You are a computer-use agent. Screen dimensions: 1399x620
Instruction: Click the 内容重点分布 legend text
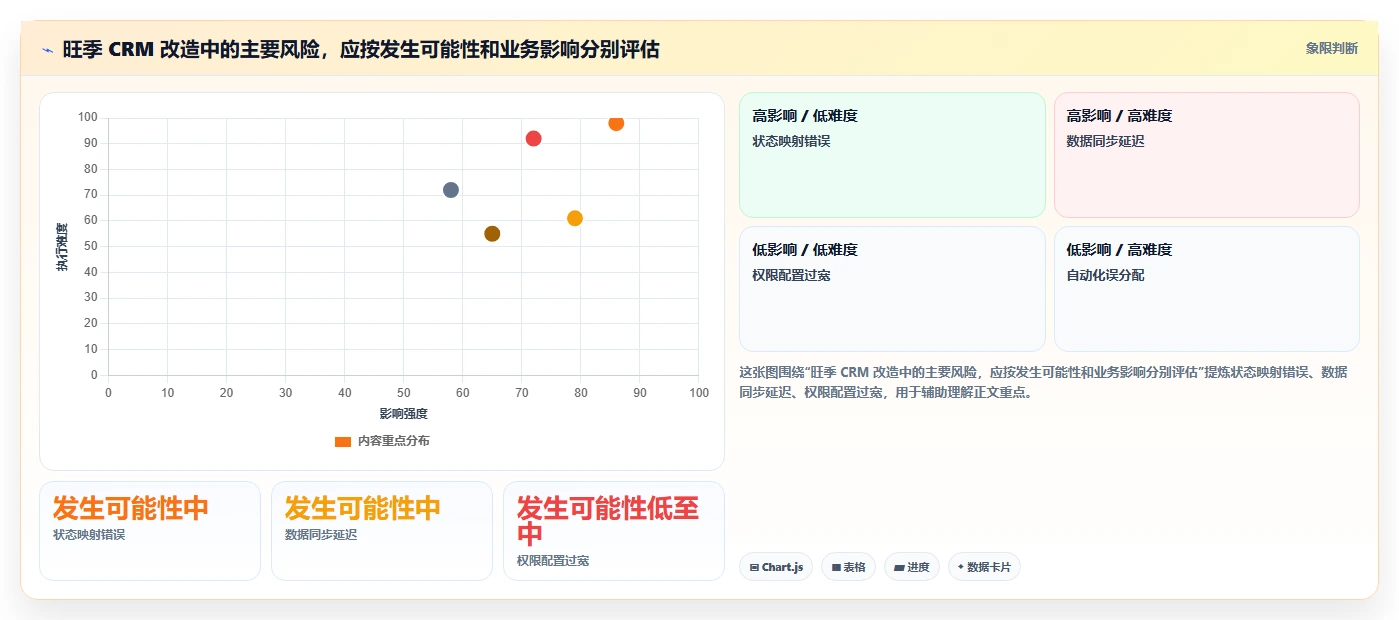pyautogui.click(x=394, y=441)
